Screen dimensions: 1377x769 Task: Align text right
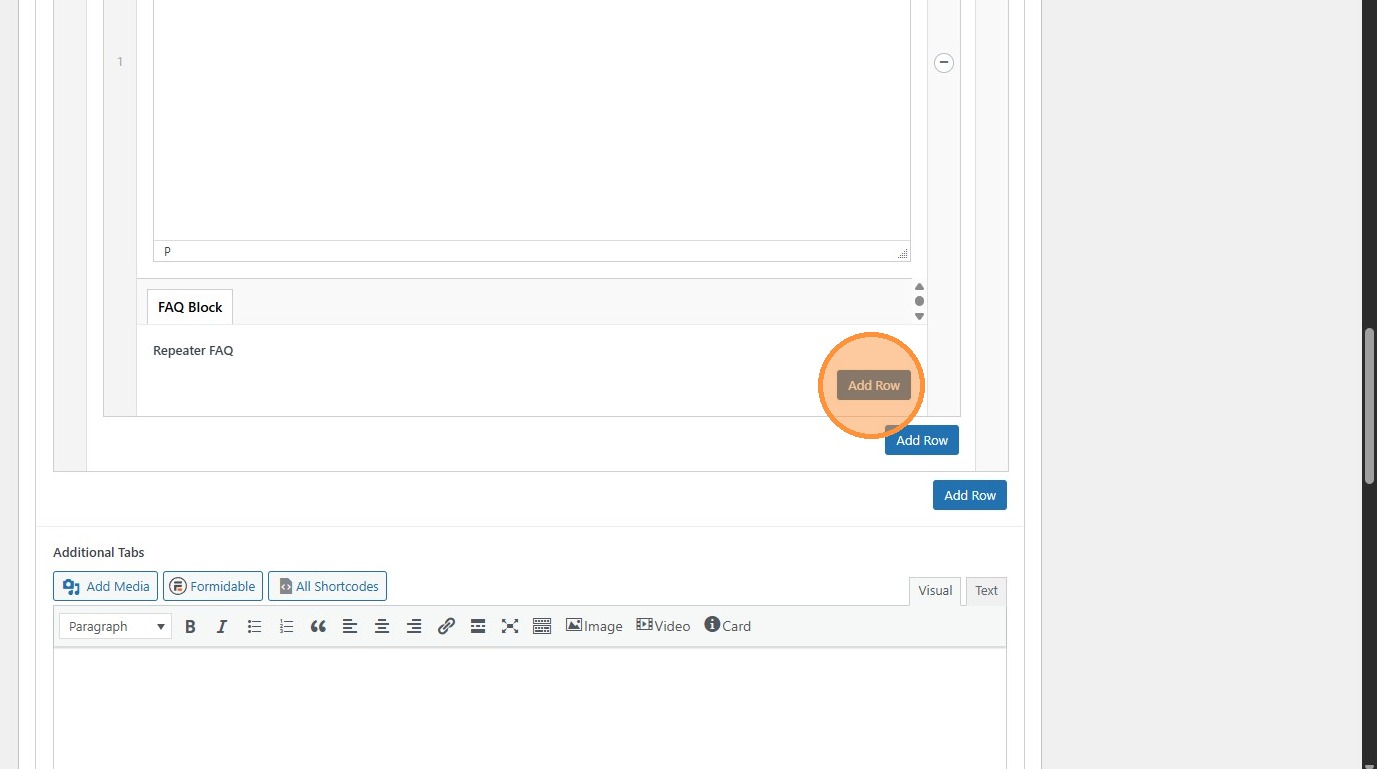tap(414, 626)
